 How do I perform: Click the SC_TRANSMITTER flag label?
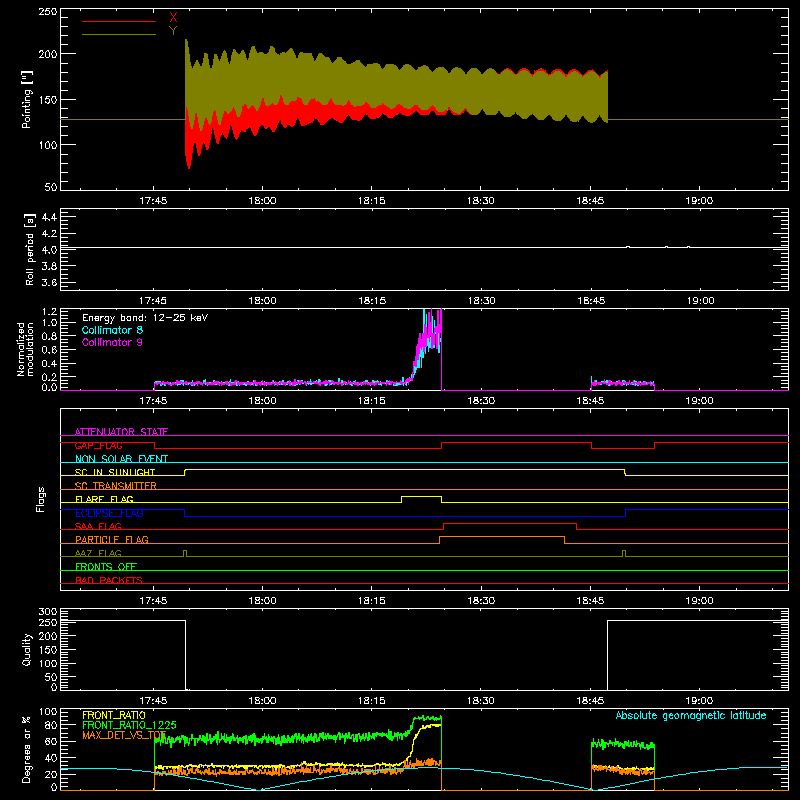pyautogui.click(x=115, y=486)
